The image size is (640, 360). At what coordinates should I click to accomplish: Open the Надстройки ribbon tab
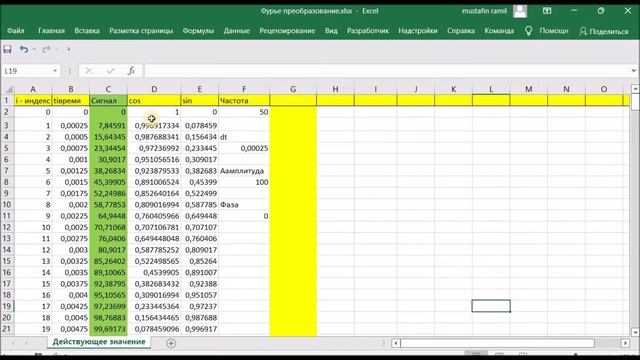[x=418, y=31]
